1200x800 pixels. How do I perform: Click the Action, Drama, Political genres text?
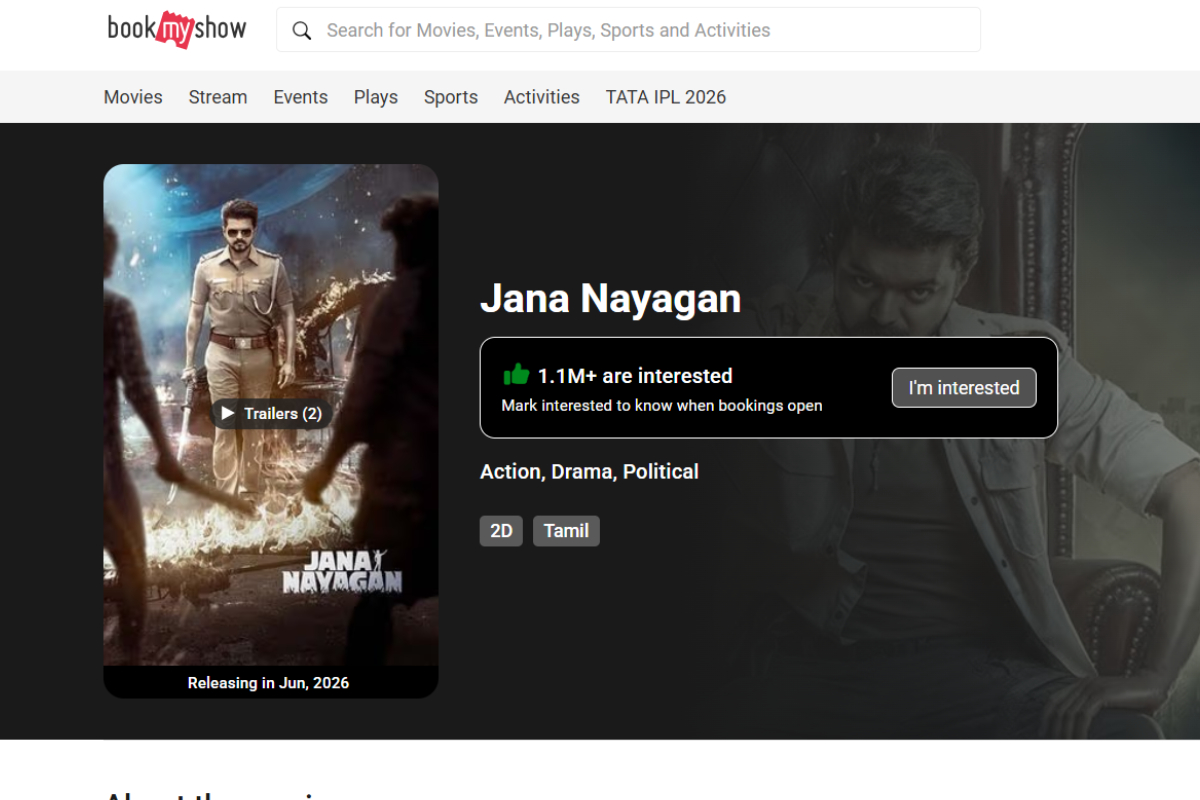[589, 471]
